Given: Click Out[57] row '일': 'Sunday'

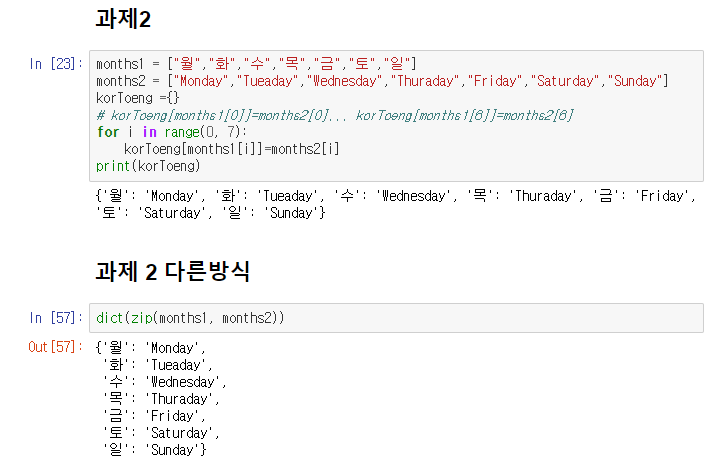Looking at the screenshot, I should coord(155,450).
